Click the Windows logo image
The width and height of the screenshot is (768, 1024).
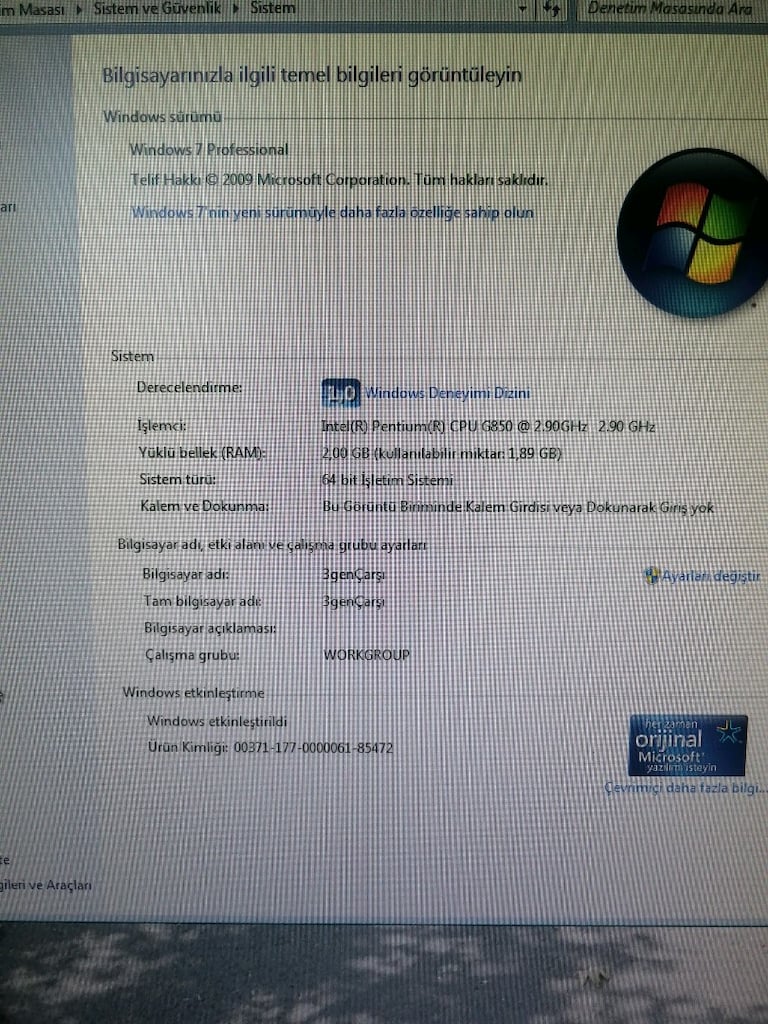coord(694,232)
